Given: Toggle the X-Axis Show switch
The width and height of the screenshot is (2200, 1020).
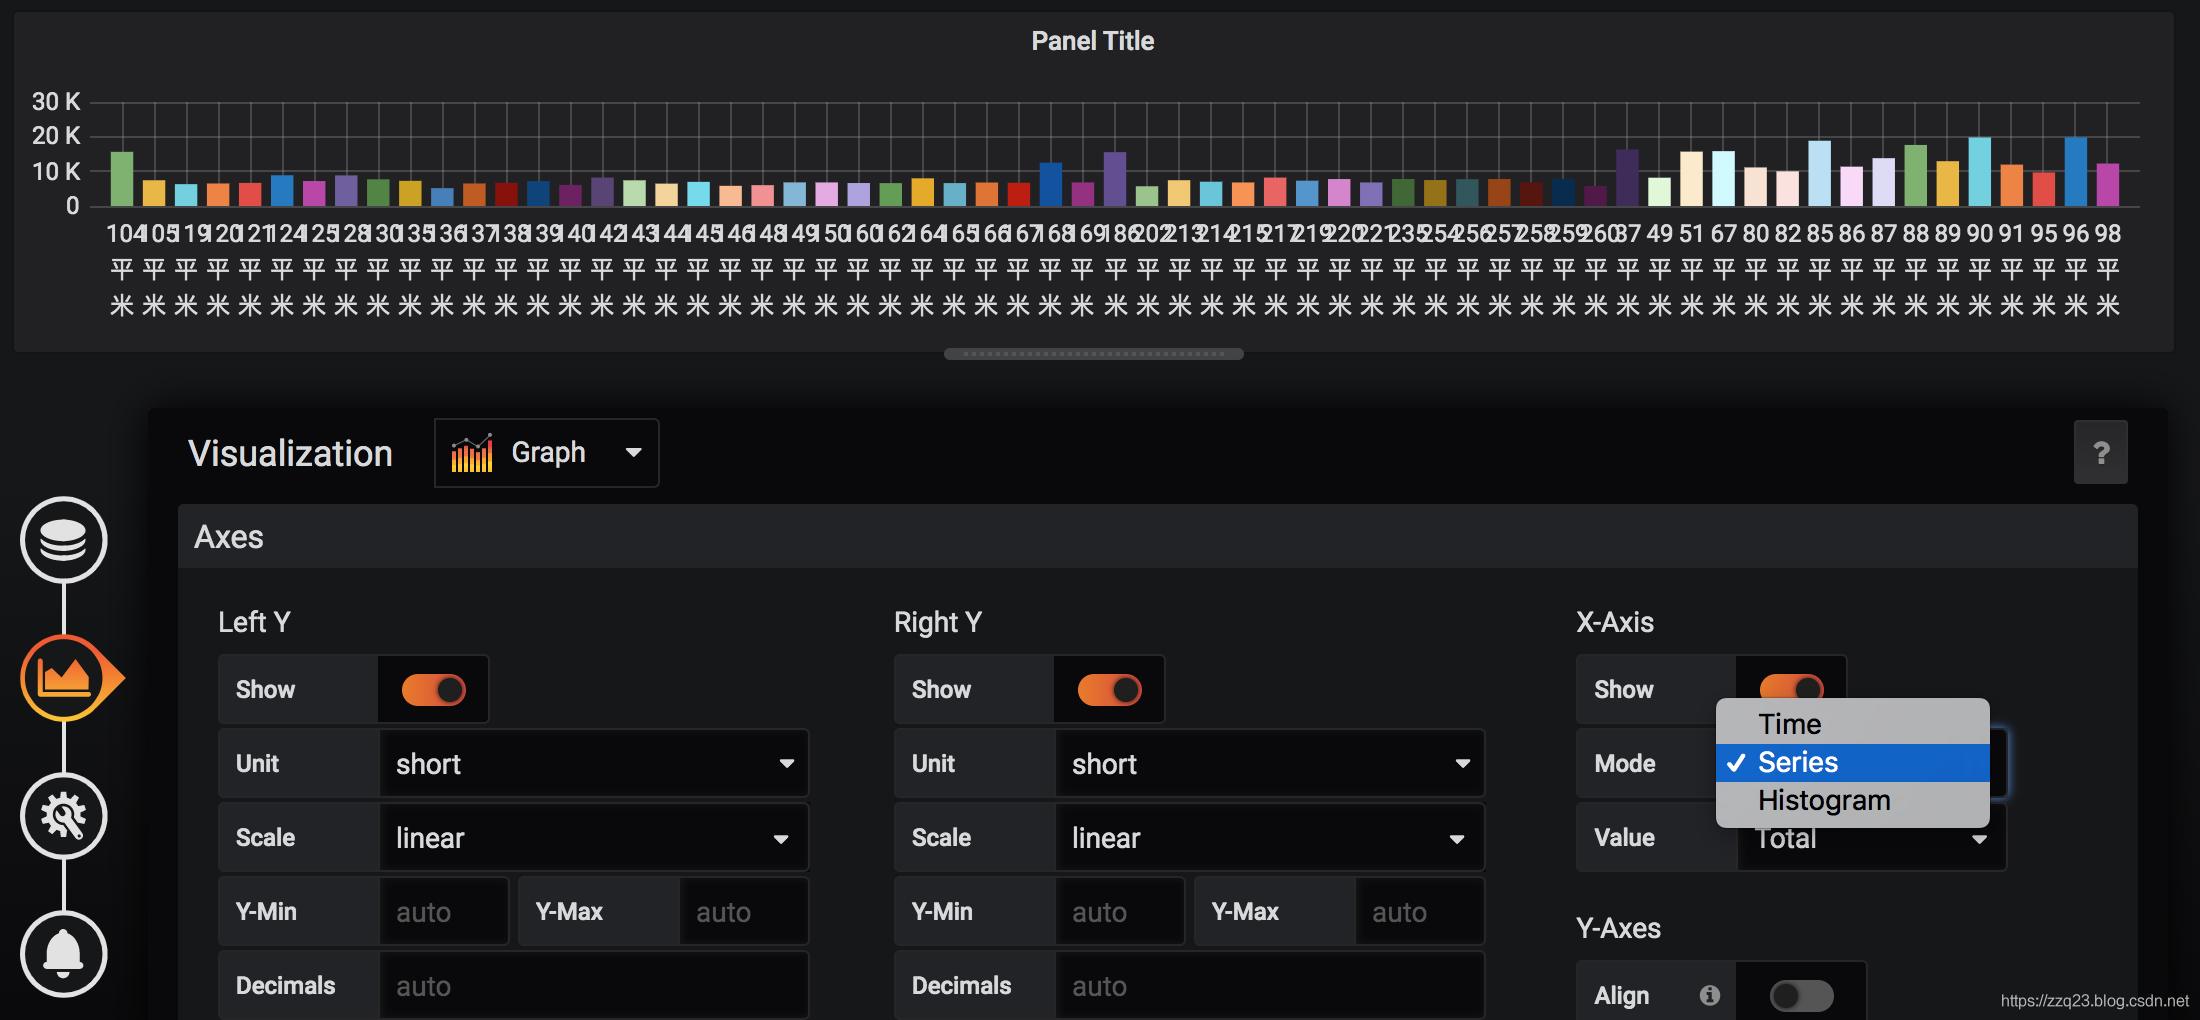Looking at the screenshot, I should [x=1791, y=686].
